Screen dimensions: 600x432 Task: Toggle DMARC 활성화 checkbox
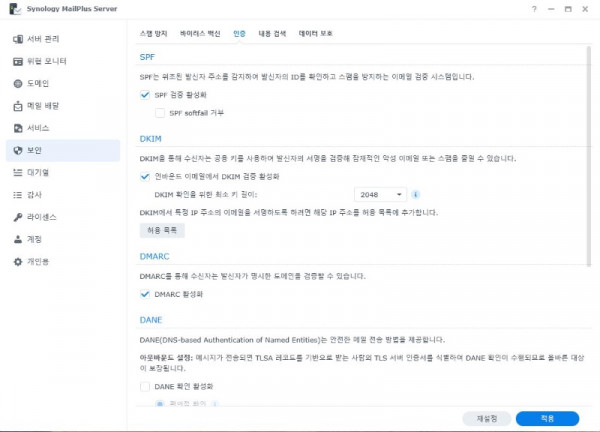click(x=146, y=294)
